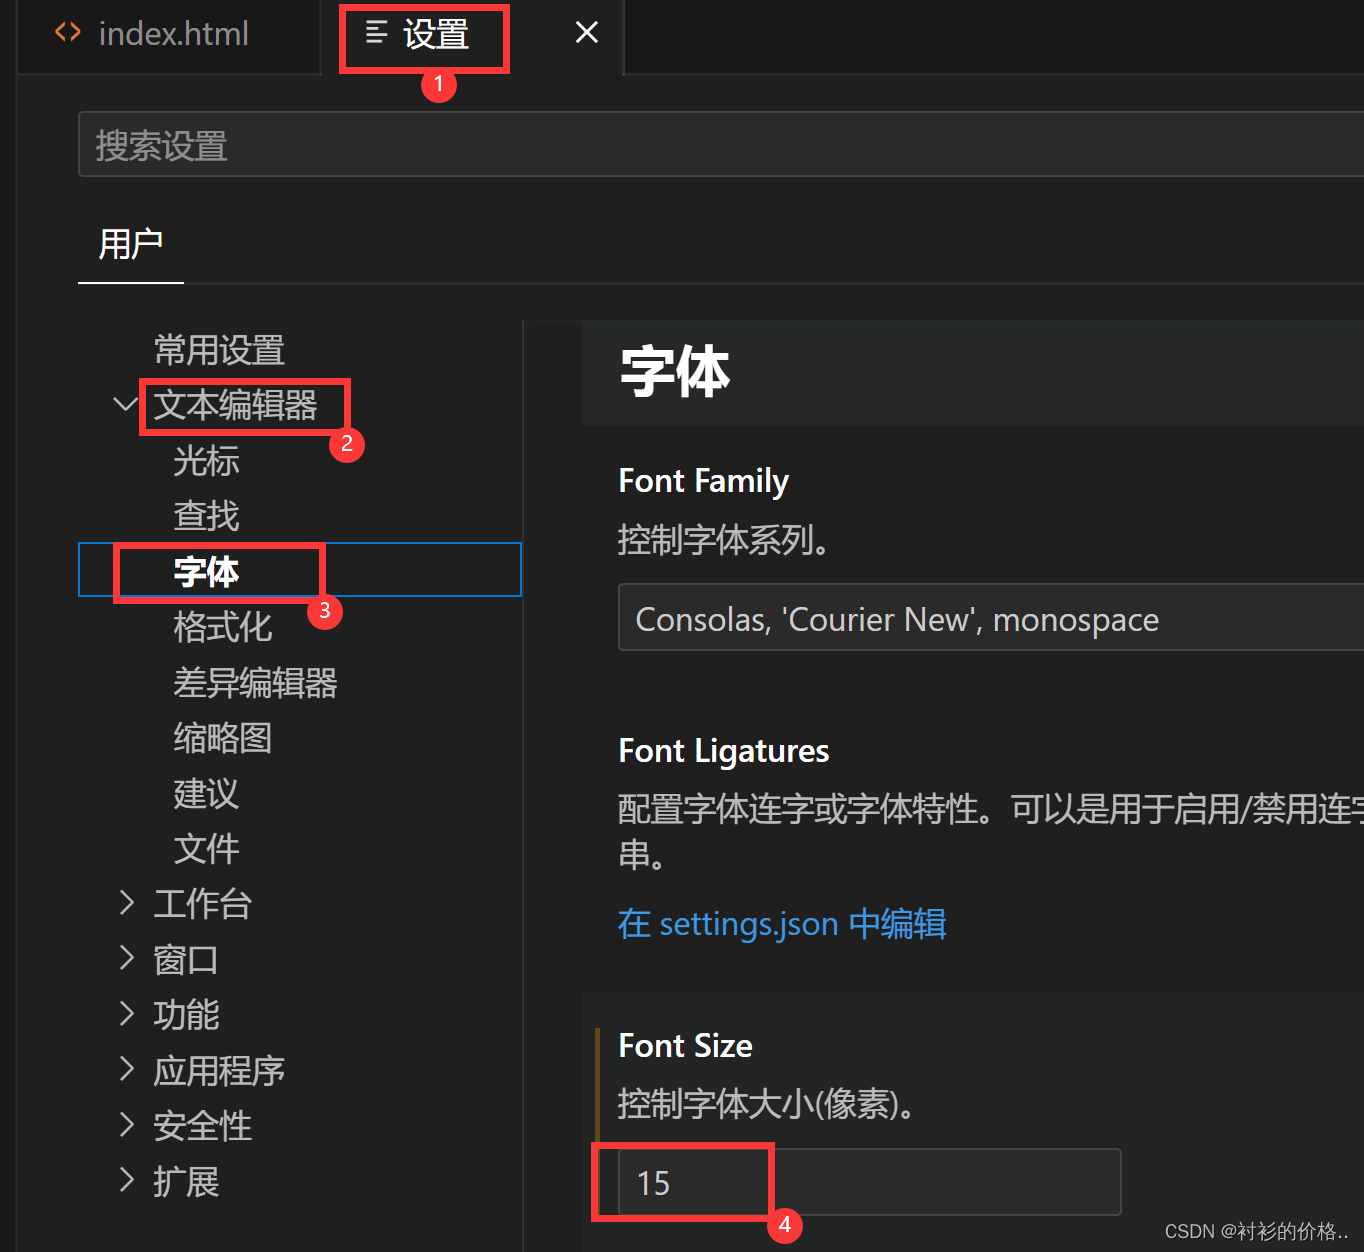Screen dimensions: 1364x1252
Task: Click the Font Family input field
Action: [x=991, y=617]
